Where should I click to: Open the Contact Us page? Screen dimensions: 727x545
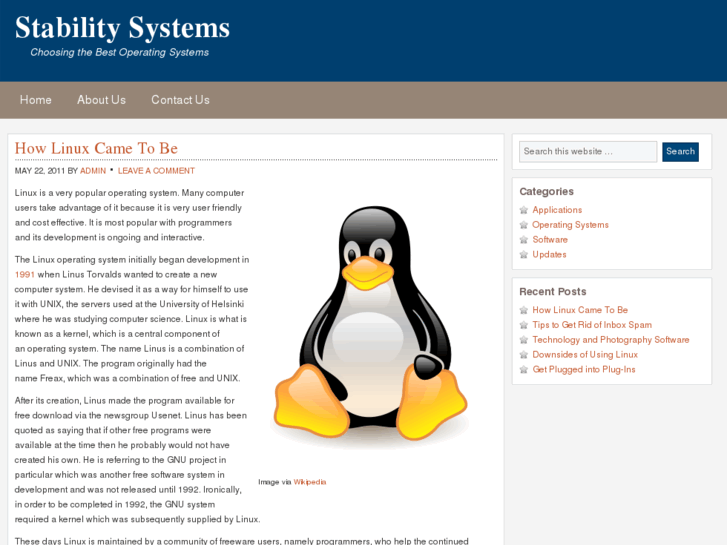(x=180, y=100)
